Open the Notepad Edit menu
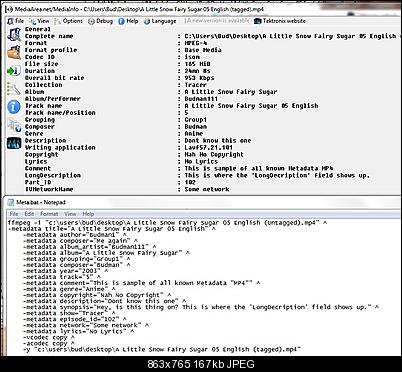 (x=29, y=214)
